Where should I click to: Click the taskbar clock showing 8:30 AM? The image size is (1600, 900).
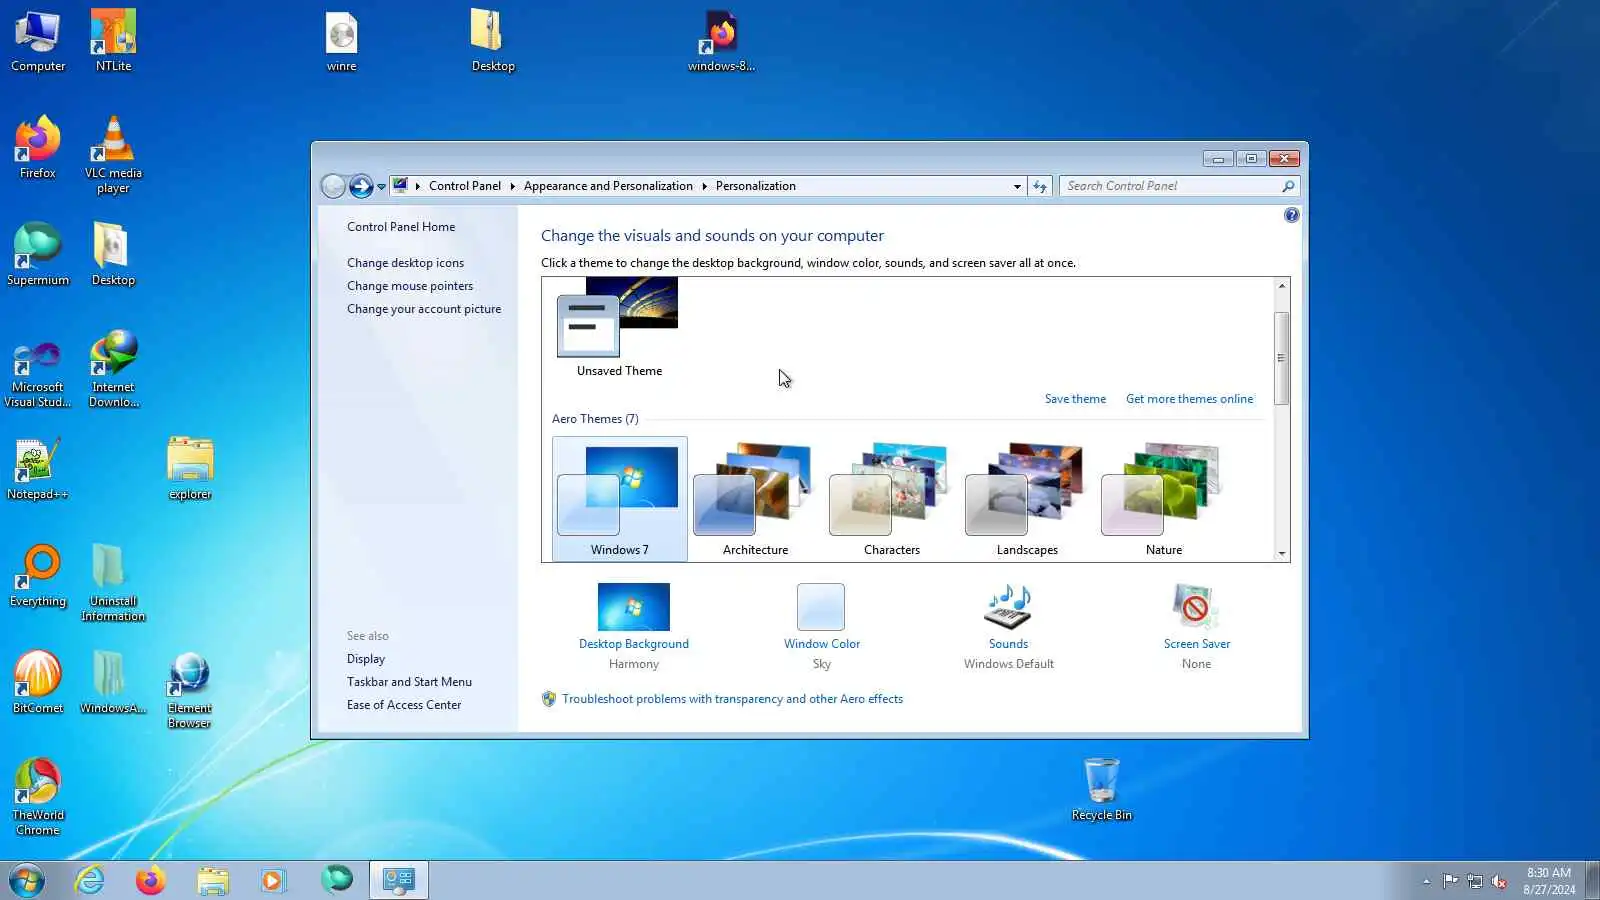[x=1549, y=881]
